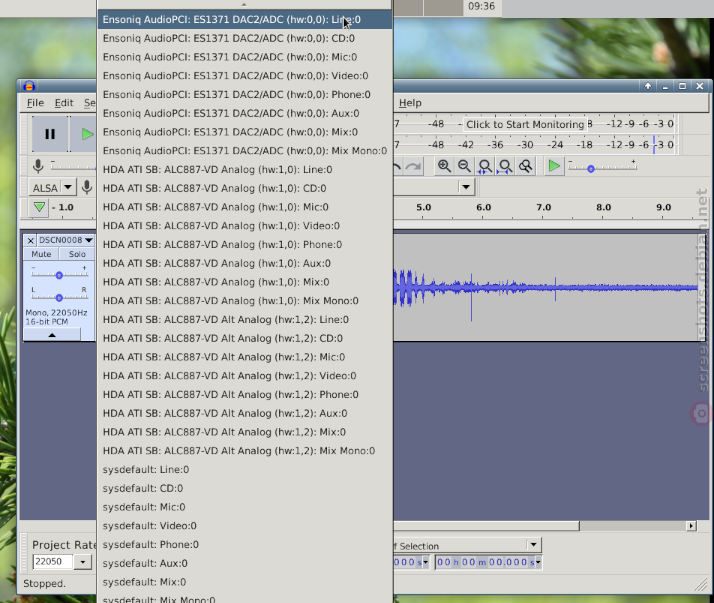
Task: Select sysdefault: Phone:0 entry
Action: (245, 544)
